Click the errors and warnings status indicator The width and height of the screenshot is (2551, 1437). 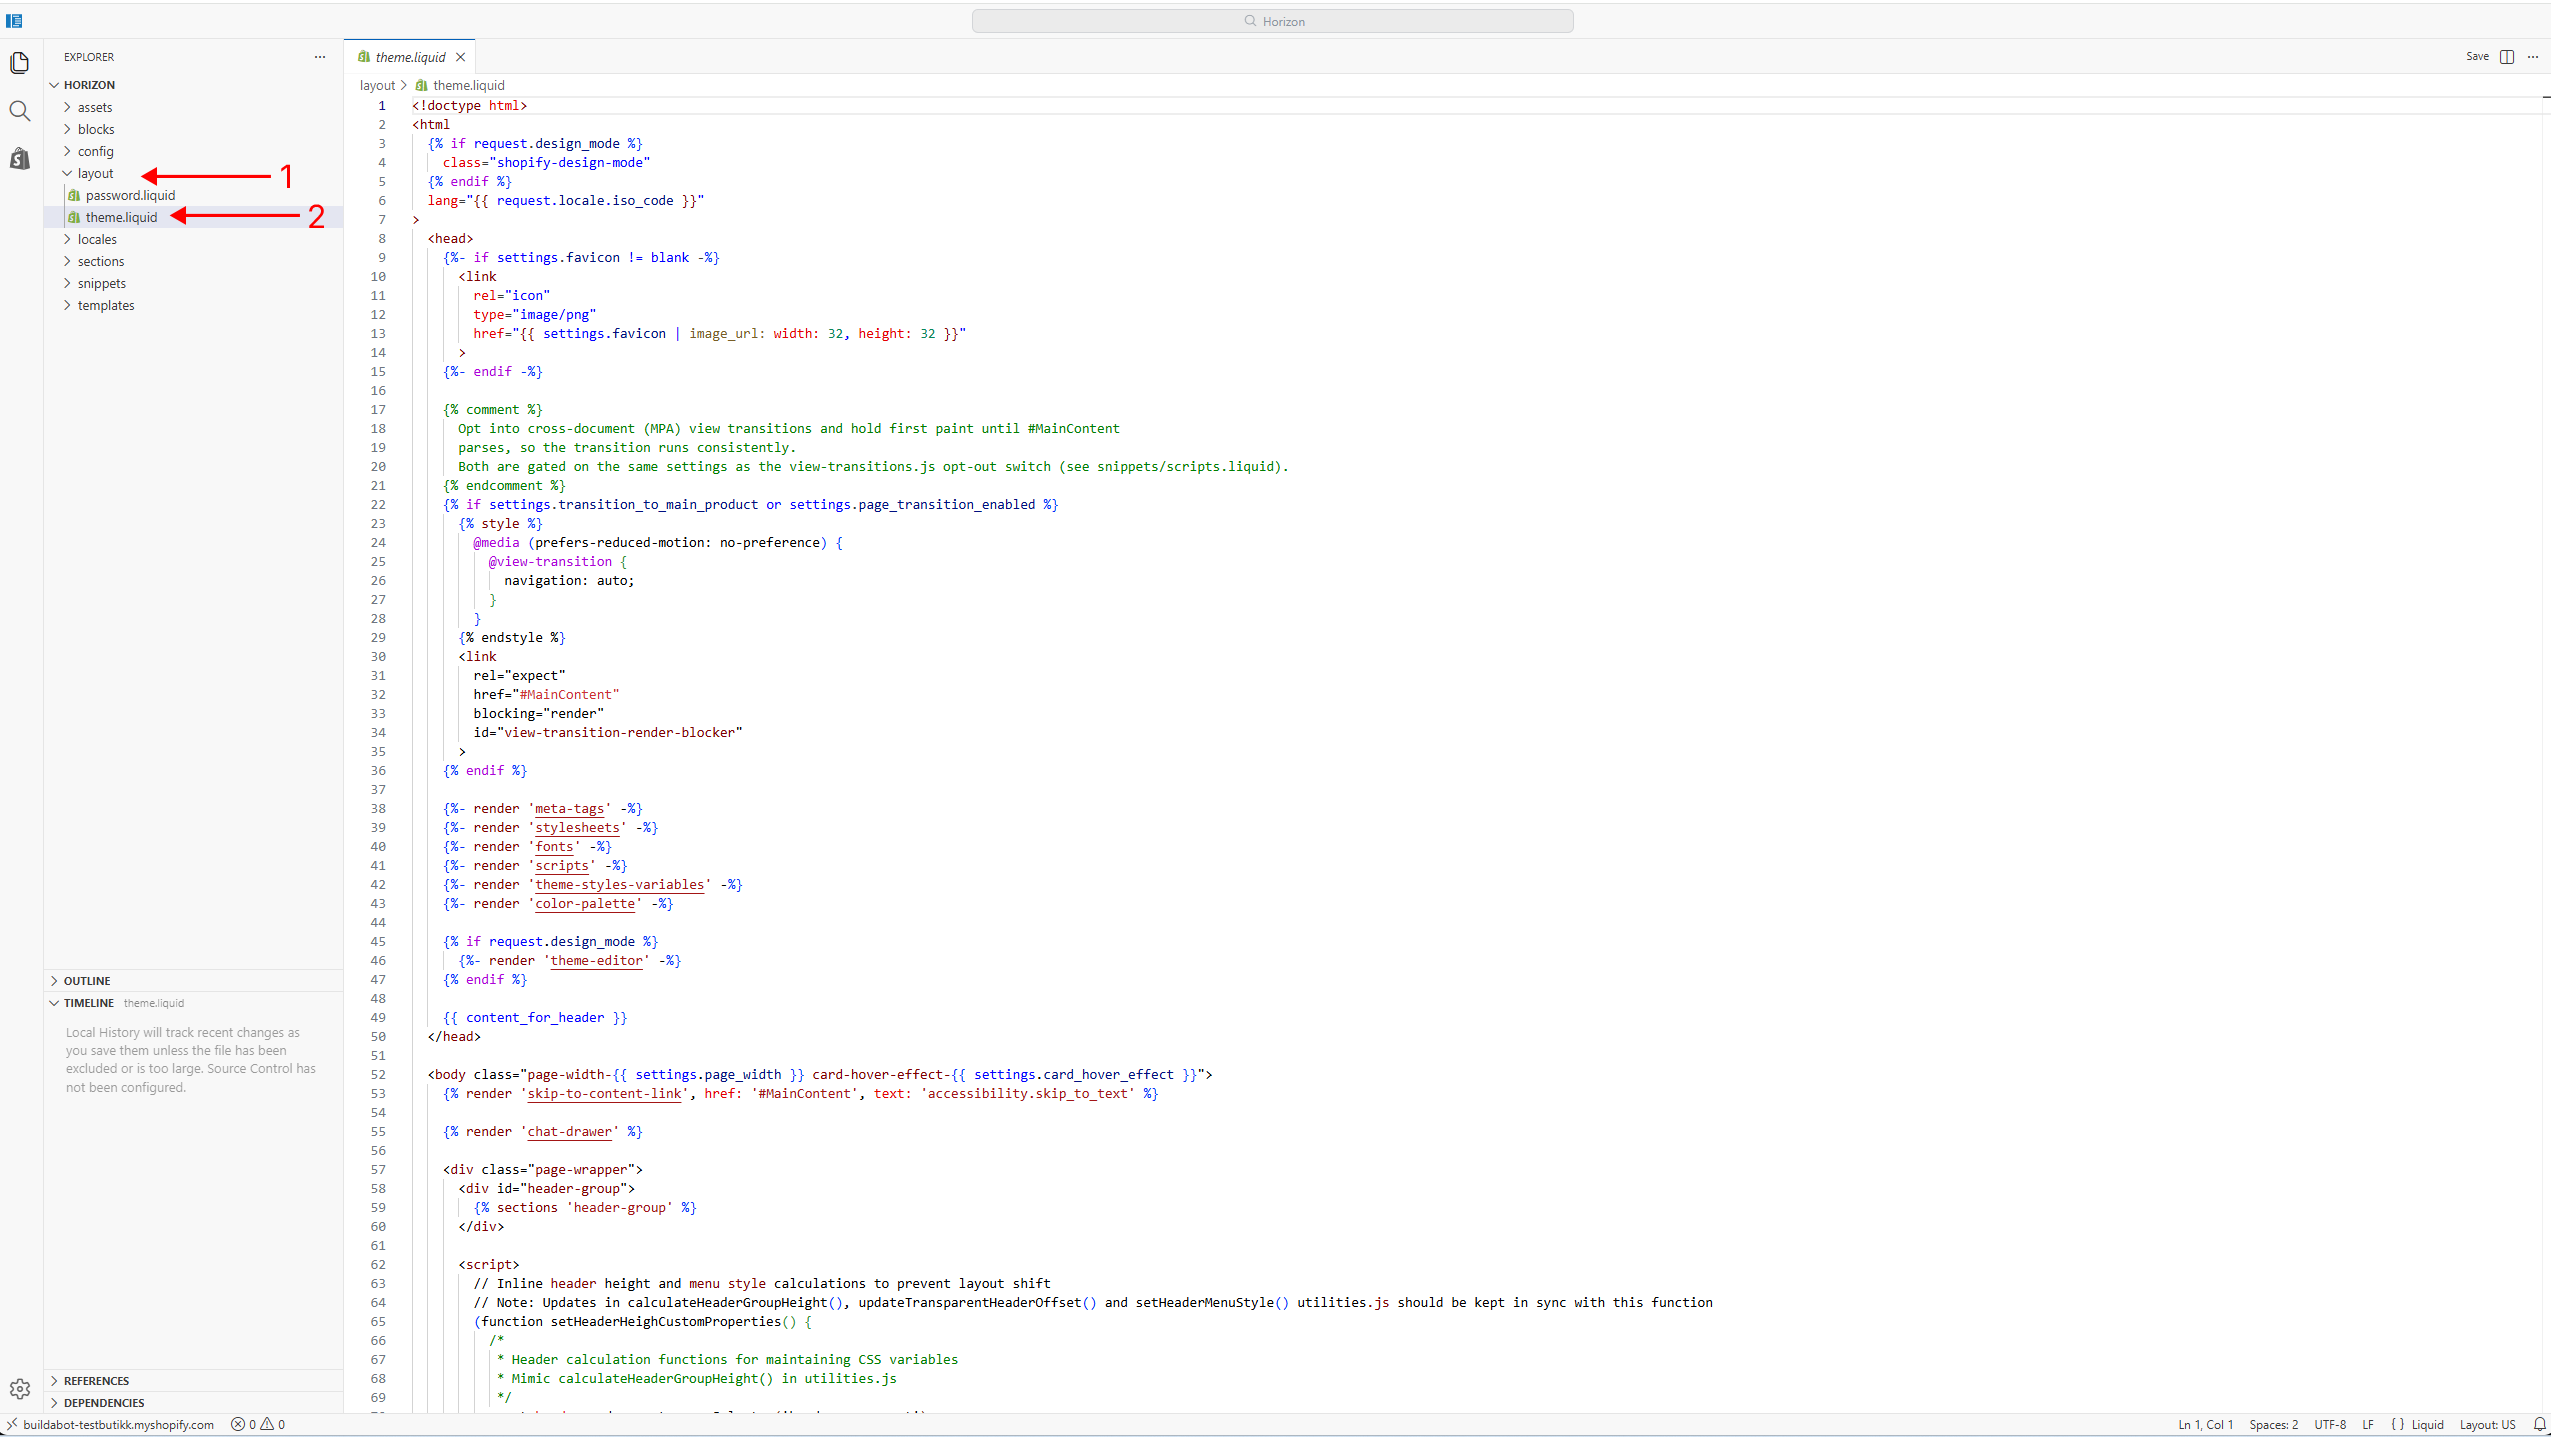(x=258, y=1425)
